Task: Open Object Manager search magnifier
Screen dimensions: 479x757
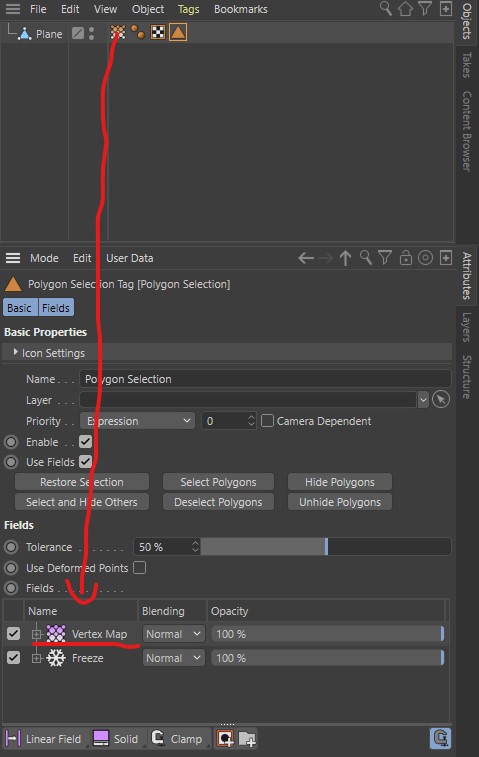Action: point(385,9)
